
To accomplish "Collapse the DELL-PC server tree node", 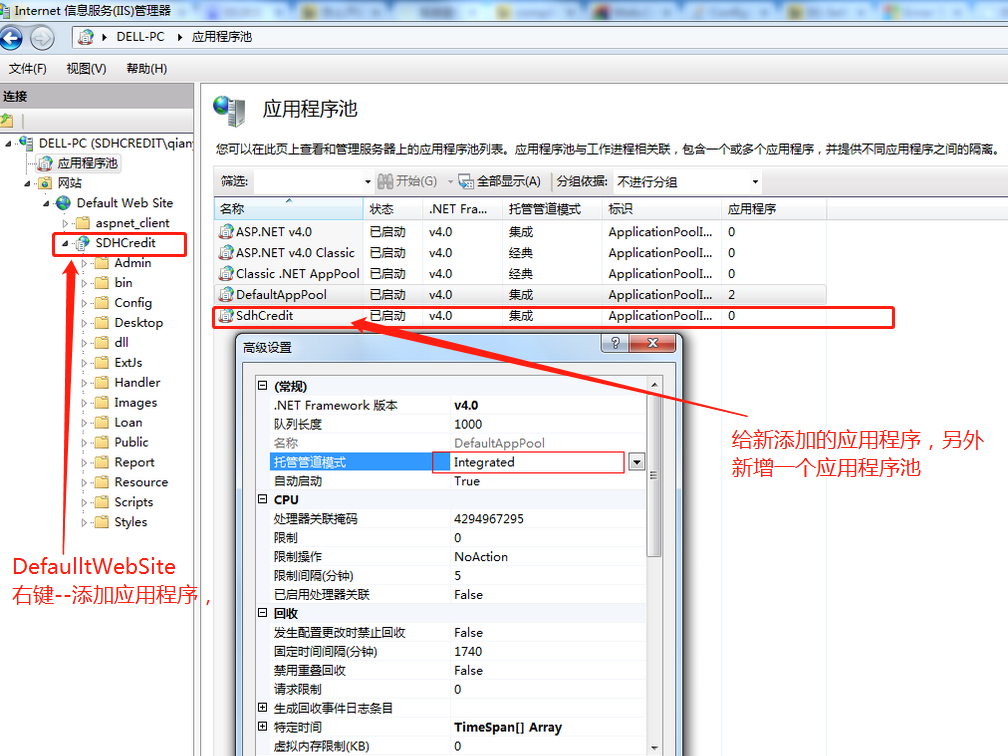I will (8, 143).
